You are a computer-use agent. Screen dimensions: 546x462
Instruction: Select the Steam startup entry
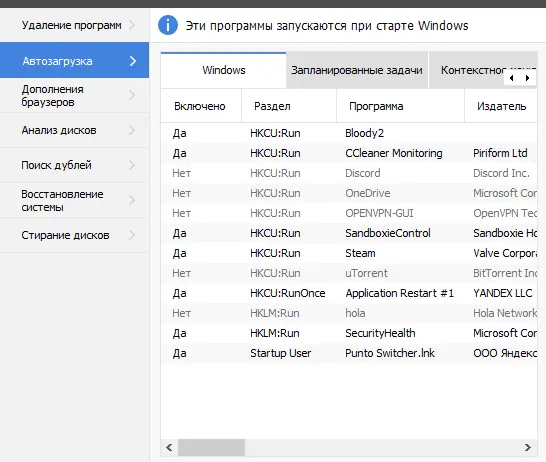coord(349,253)
